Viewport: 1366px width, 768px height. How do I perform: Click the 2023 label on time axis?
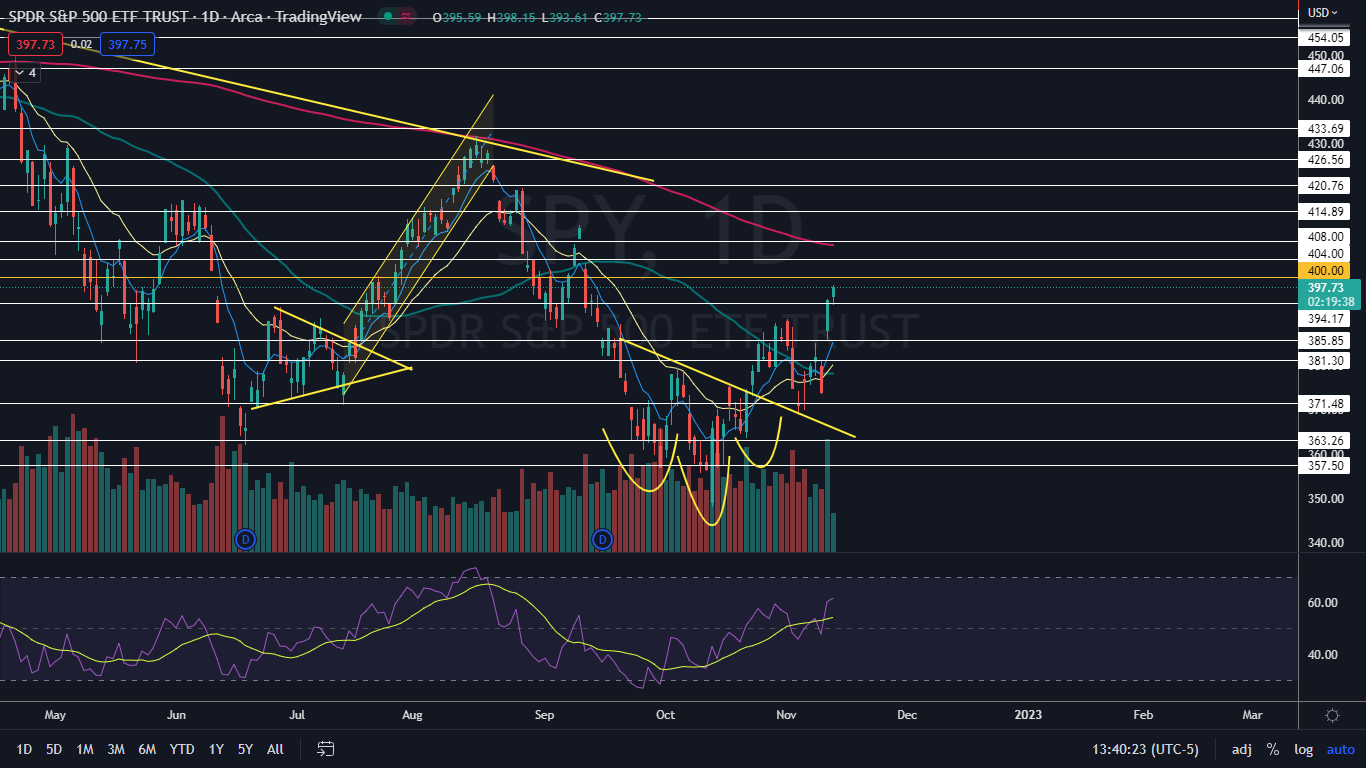coord(1028,715)
